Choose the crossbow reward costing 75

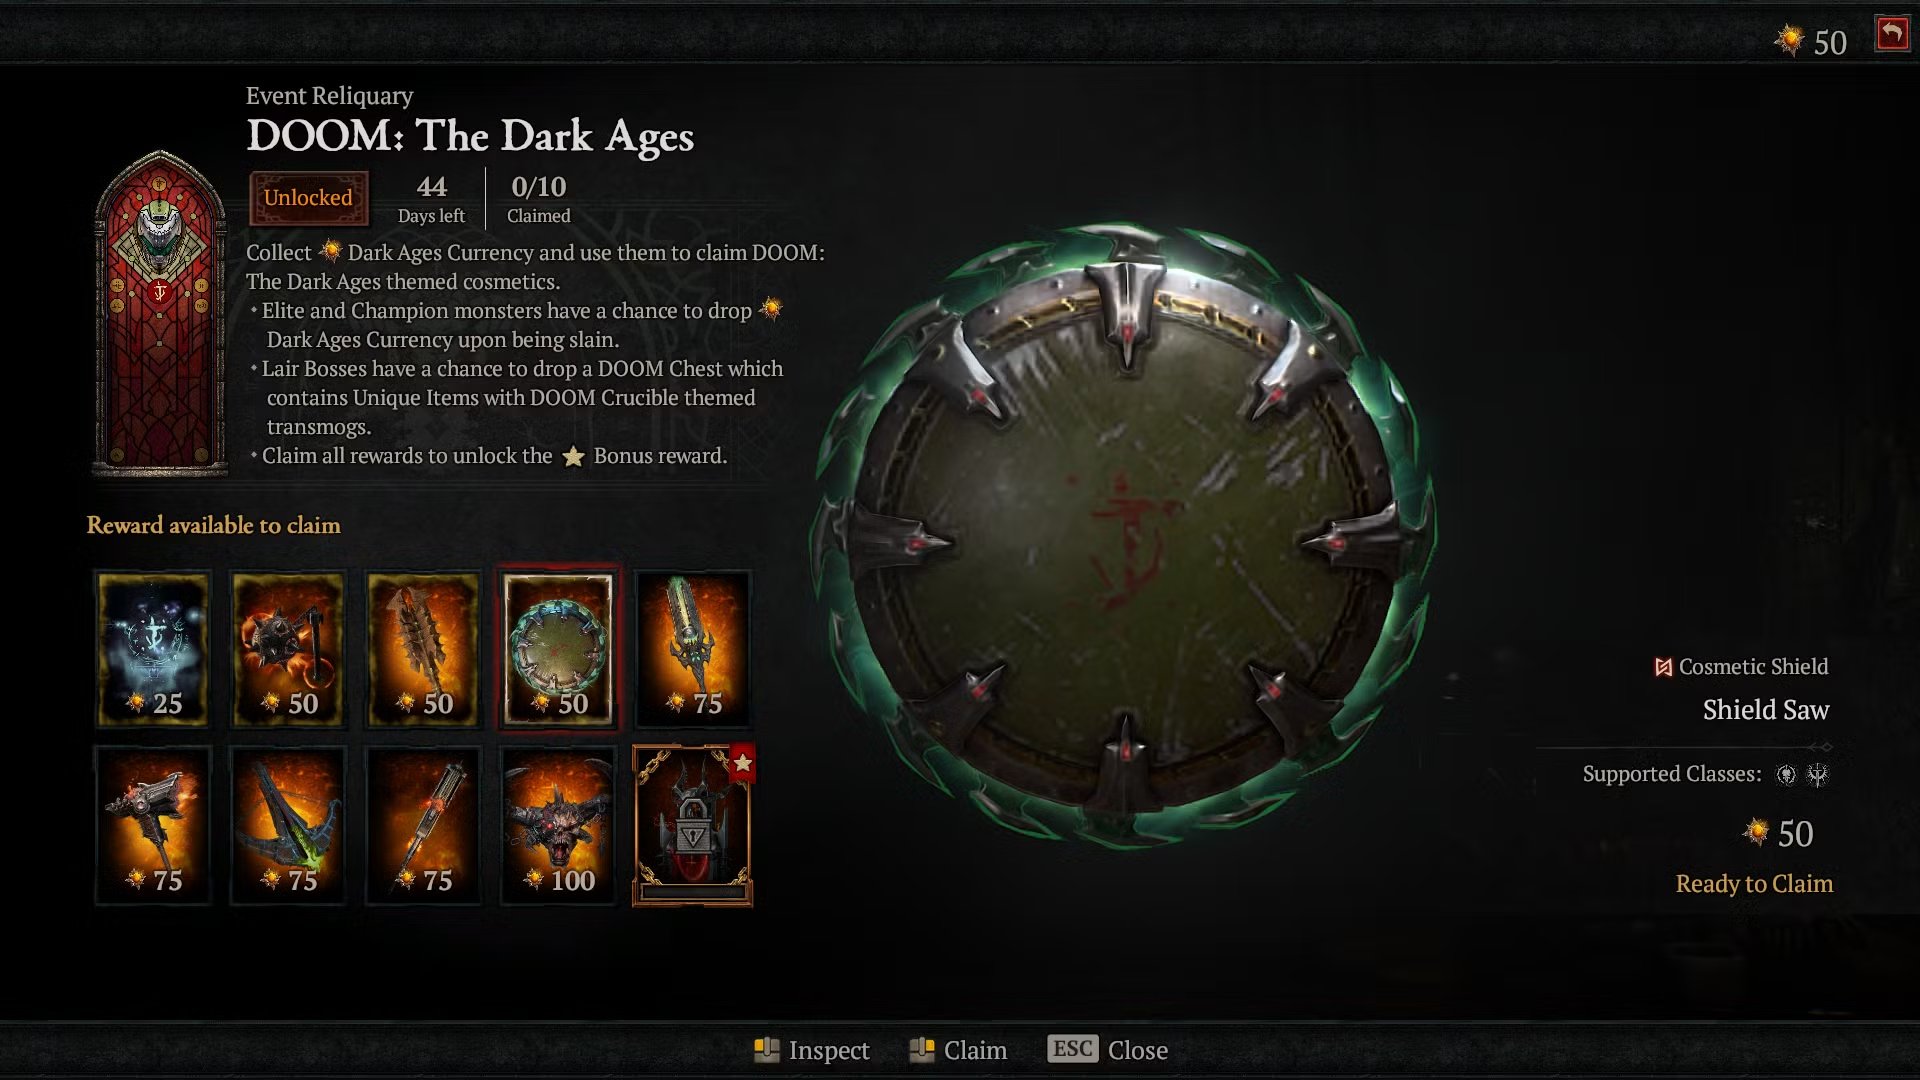click(x=288, y=825)
